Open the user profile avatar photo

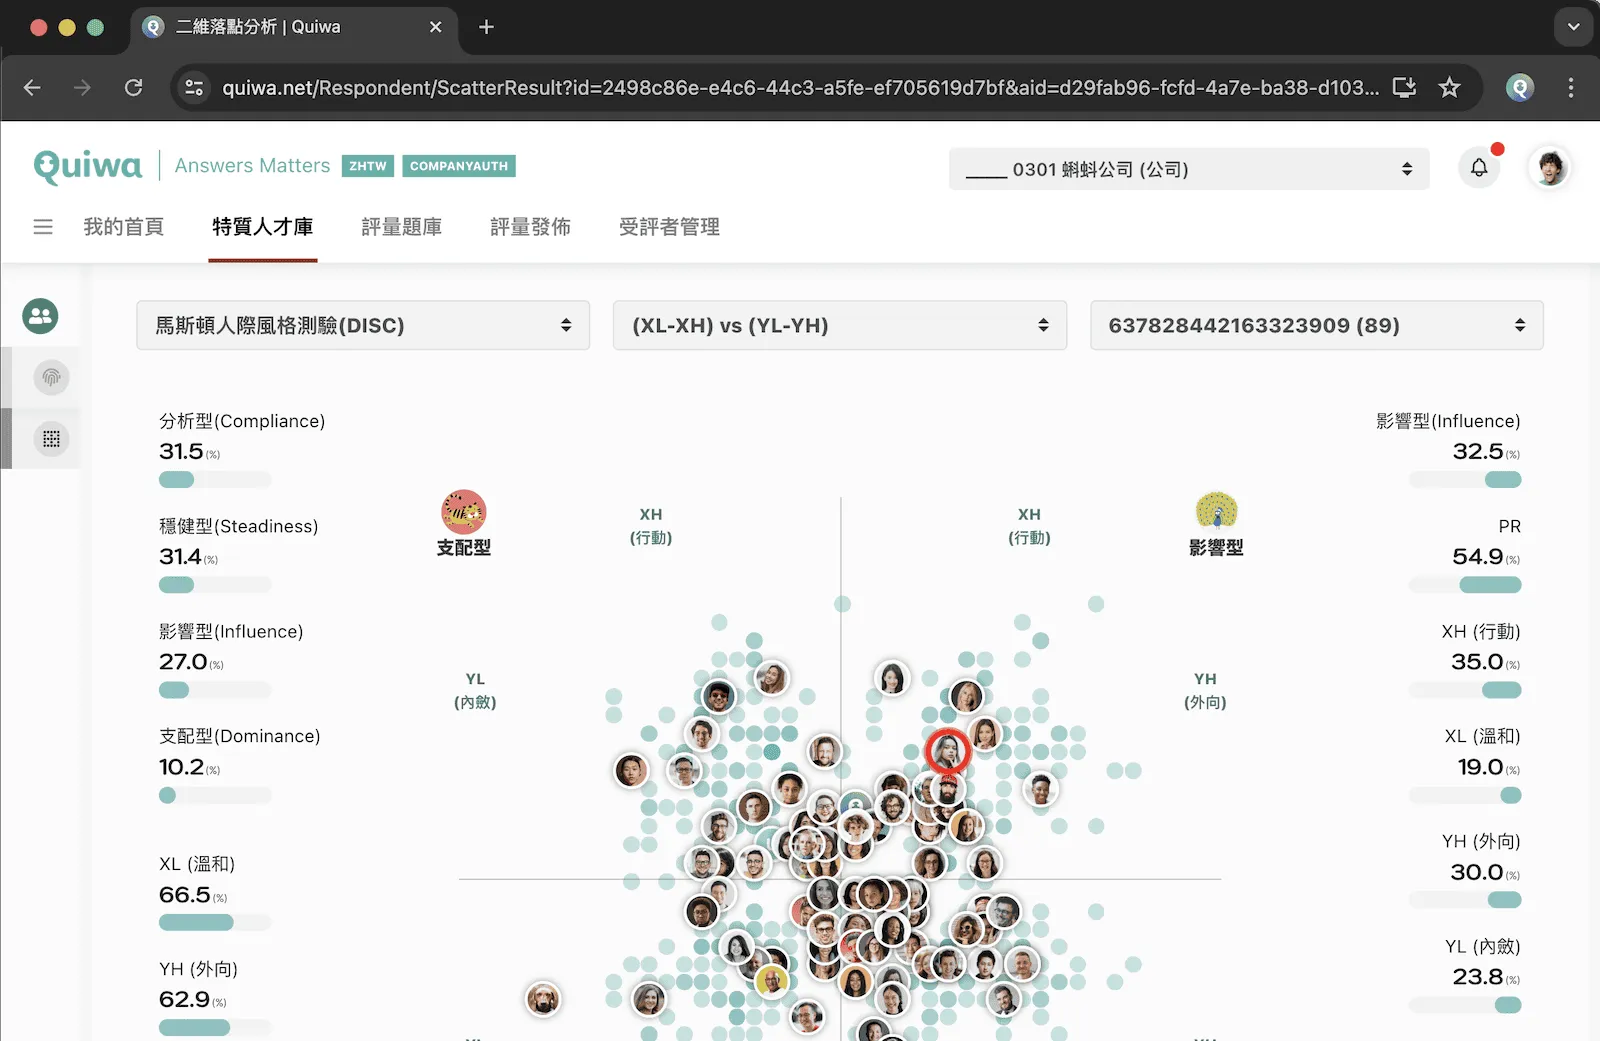click(1549, 168)
